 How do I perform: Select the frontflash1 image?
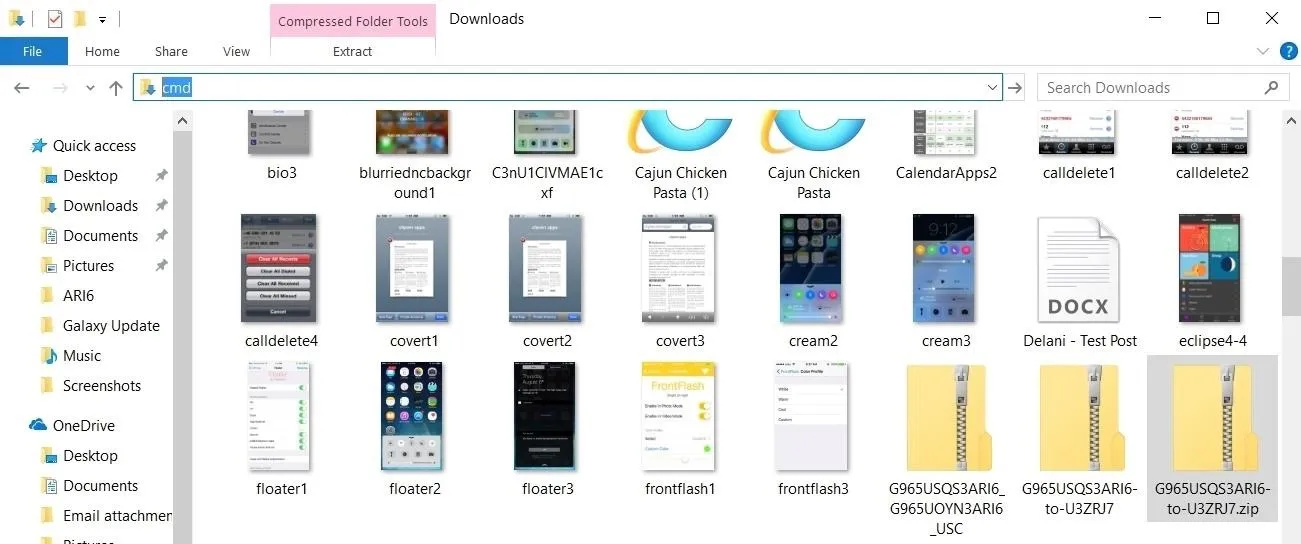coord(680,430)
